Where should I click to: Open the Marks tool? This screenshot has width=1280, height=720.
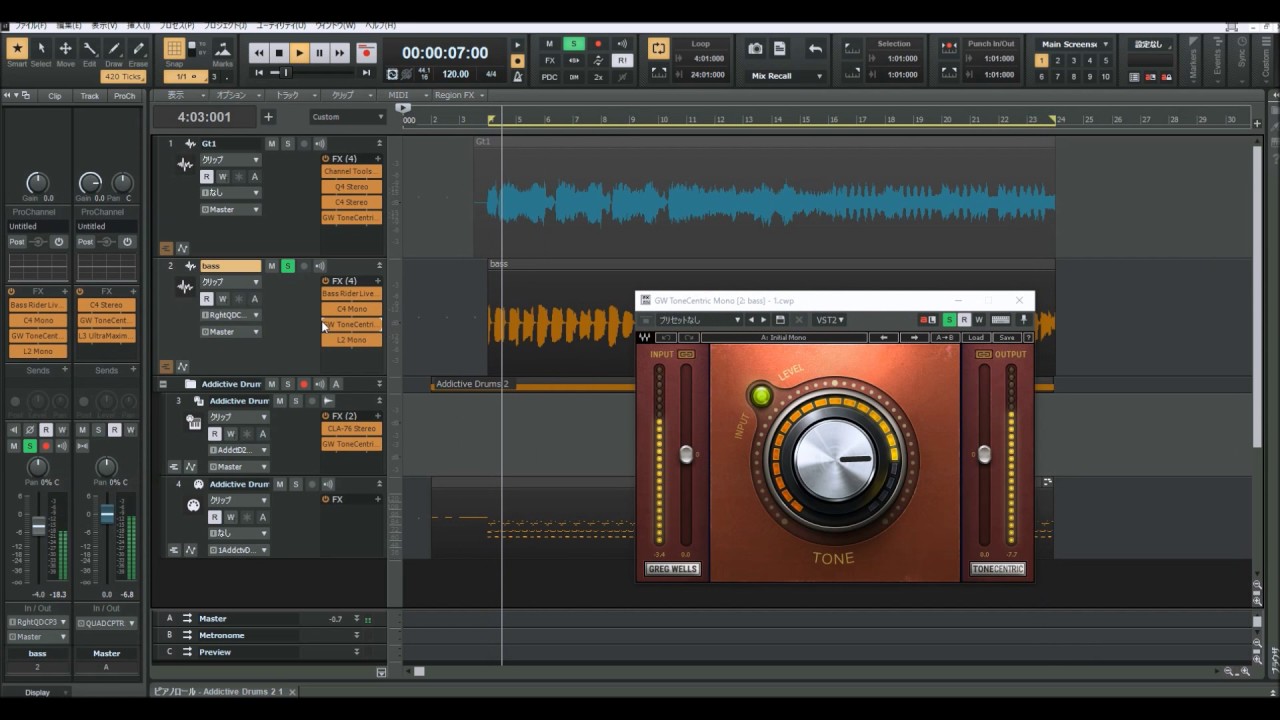click(223, 51)
